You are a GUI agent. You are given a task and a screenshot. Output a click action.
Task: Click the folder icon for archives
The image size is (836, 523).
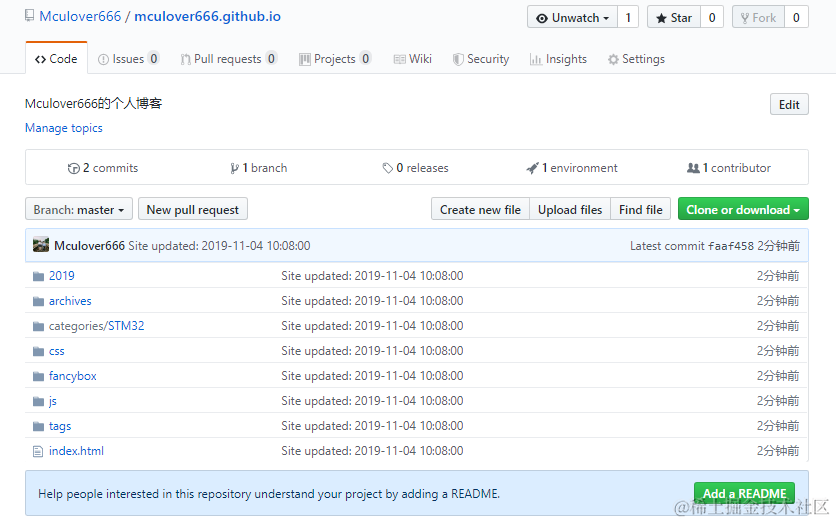click(38, 301)
